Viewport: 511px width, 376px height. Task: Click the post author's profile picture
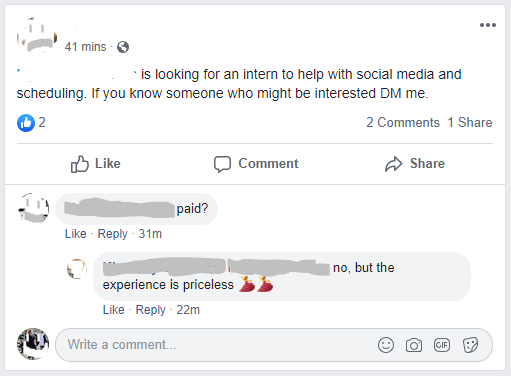(37, 35)
